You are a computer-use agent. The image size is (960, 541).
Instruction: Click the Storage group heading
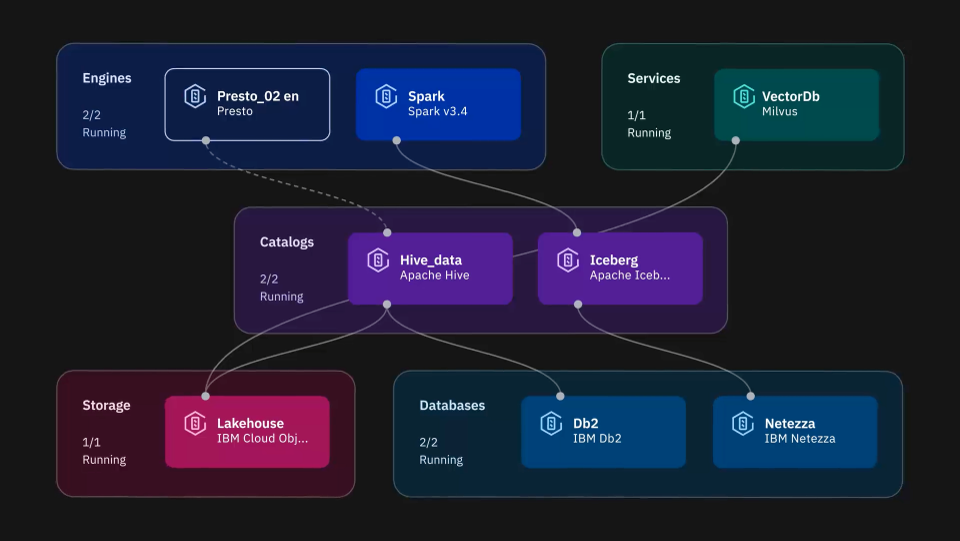[x=106, y=405]
